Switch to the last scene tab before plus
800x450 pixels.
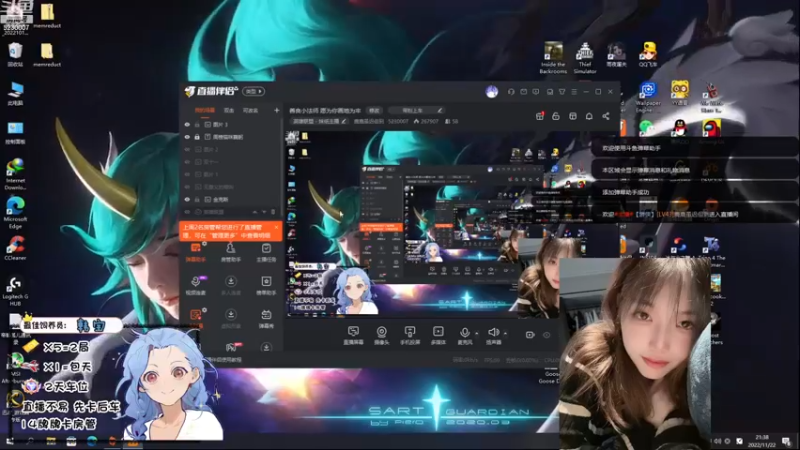click(250, 110)
